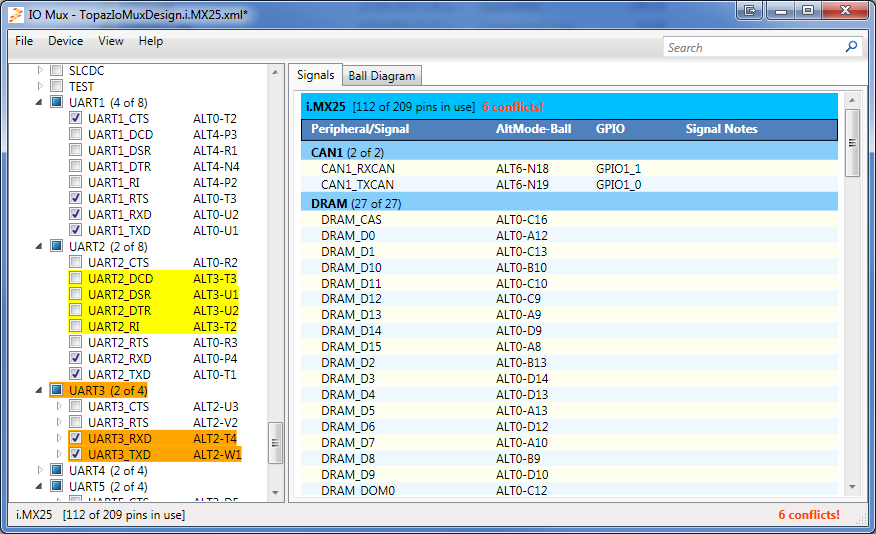Viewport: 876px width, 534px height.
Task: Check the highlighted UART2_DSR checkbox
Action: coord(75,294)
